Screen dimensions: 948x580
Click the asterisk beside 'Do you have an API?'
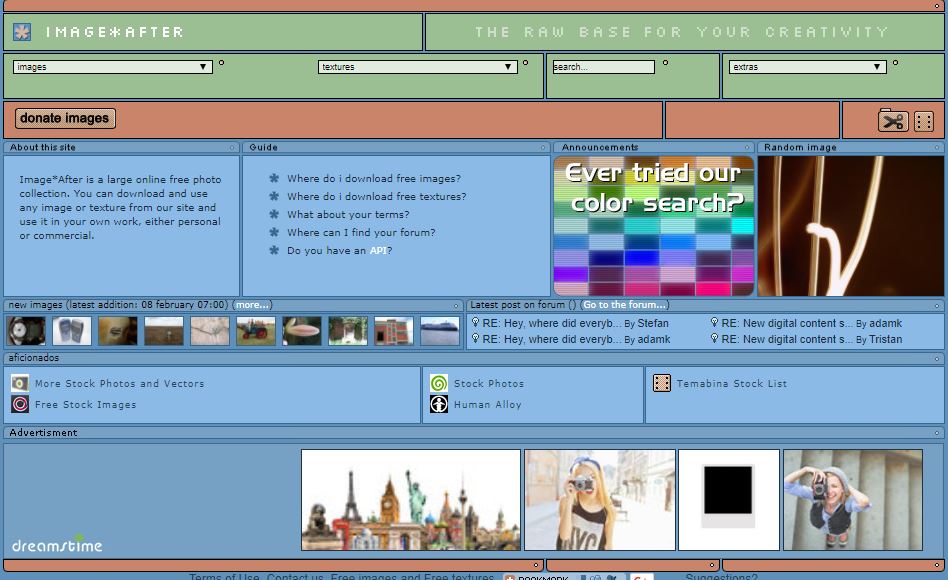274,250
